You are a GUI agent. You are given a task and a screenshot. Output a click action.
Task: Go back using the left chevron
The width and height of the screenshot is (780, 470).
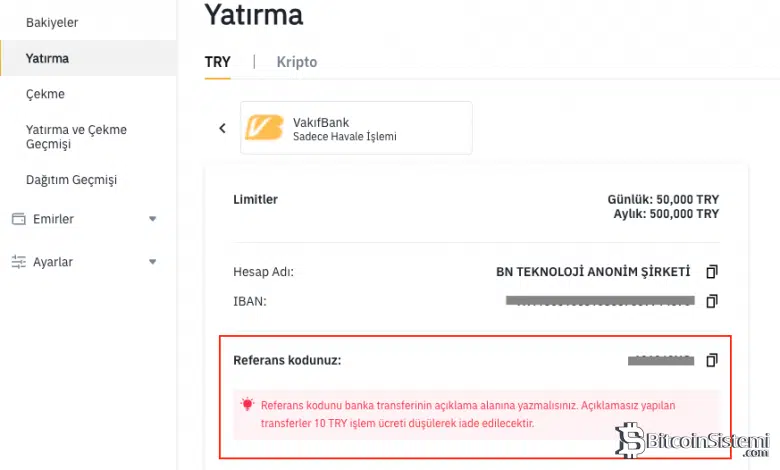coord(222,128)
